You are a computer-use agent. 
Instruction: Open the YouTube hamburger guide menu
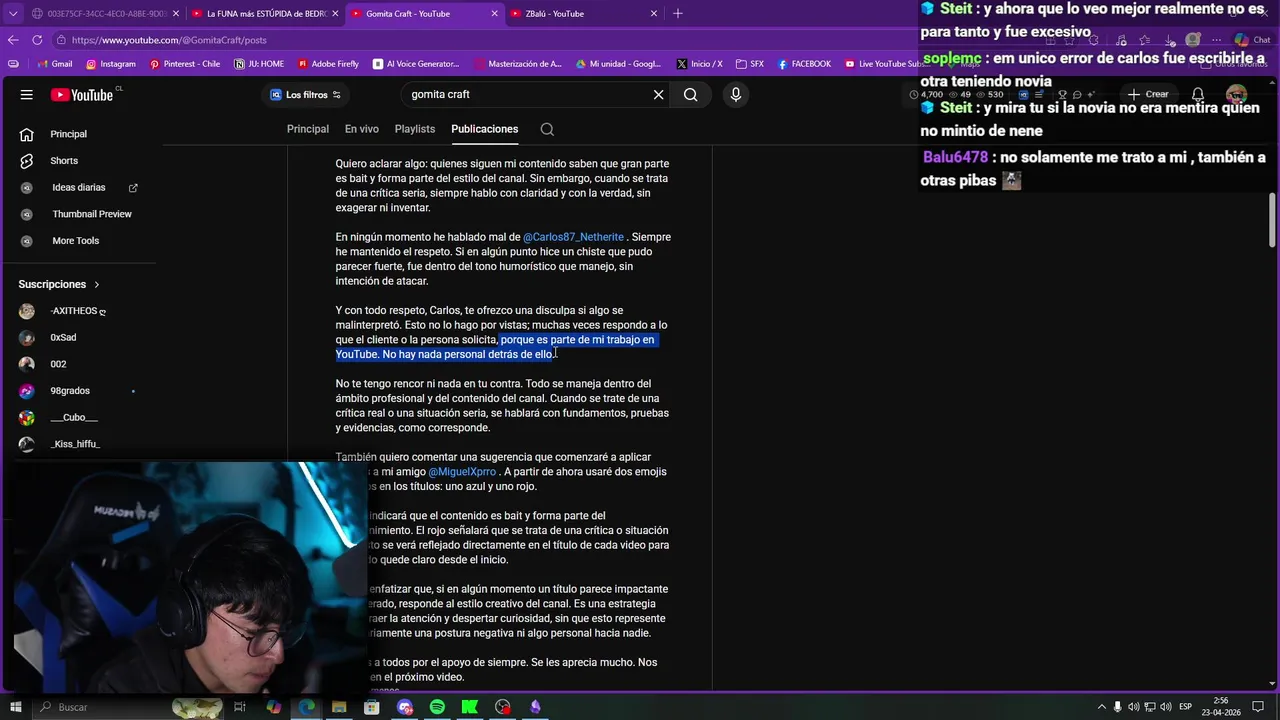(x=27, y=94)
